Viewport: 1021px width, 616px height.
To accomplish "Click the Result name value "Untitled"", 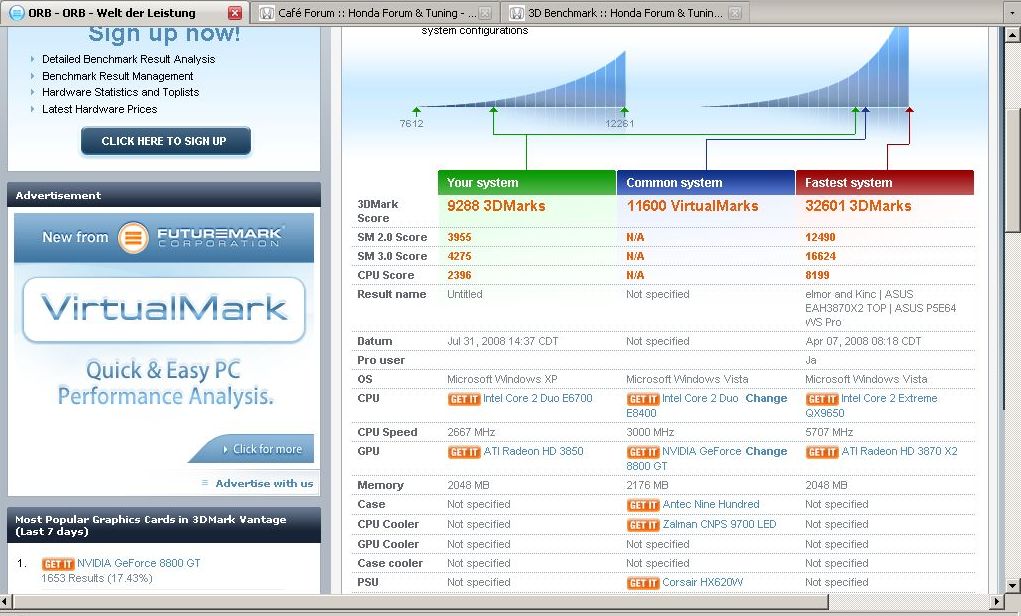I will [x=465, y=294].
